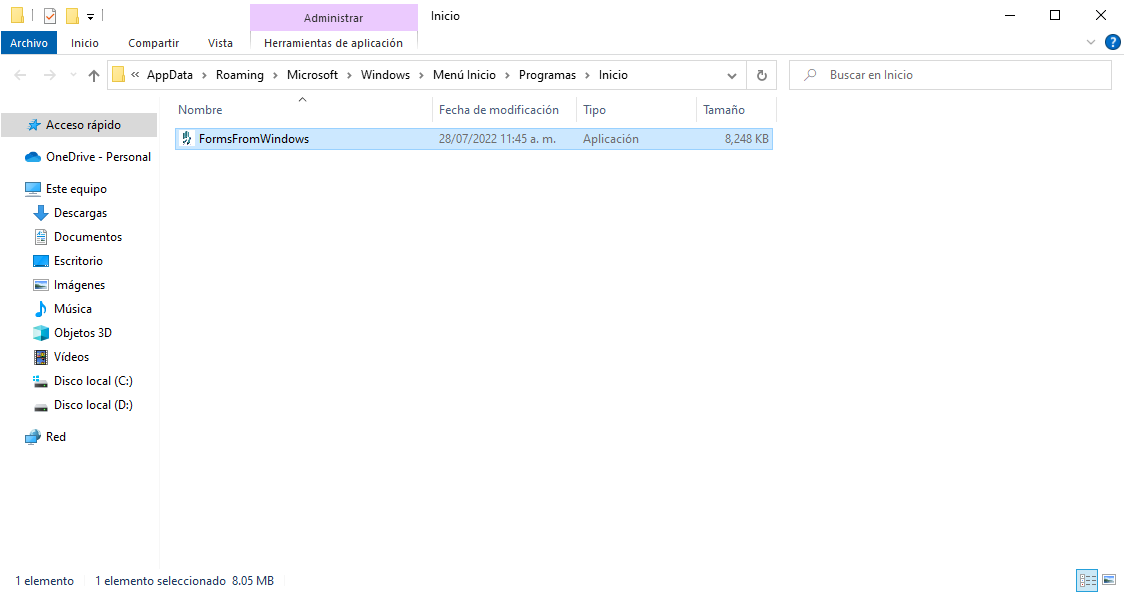Select Acceso rápido in the sidebar
Viewport: 1125px width, 593px height.
[x=88, y=124]
